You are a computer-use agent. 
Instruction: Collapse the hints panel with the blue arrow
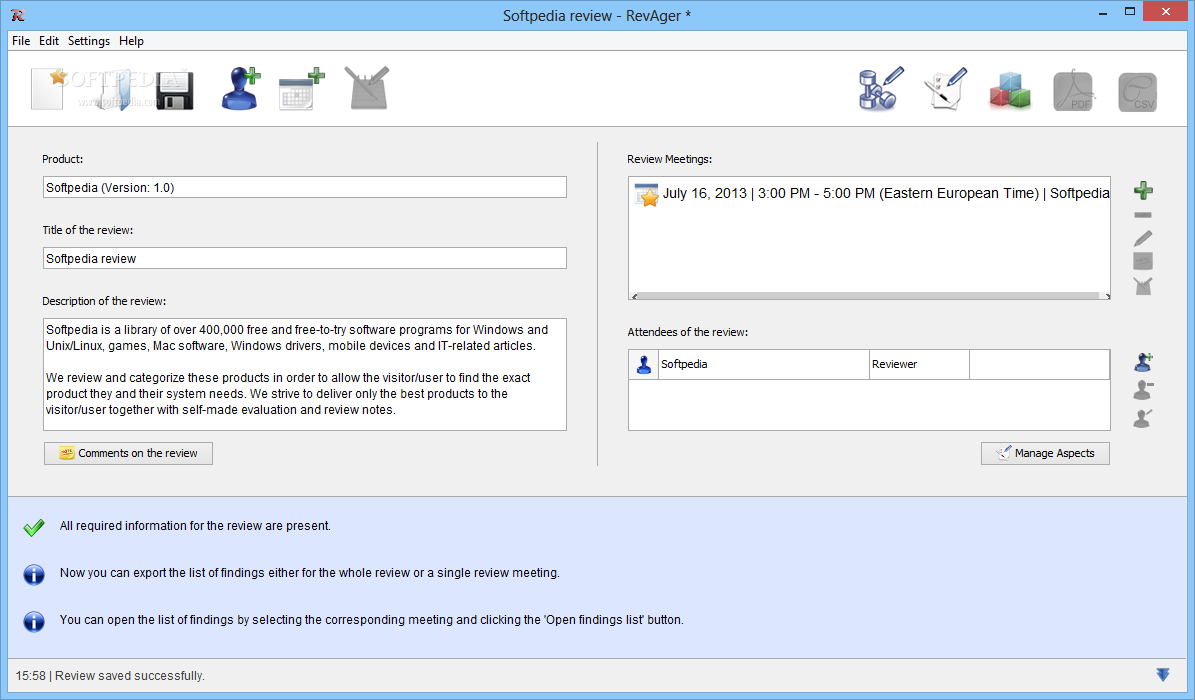click(1163, 675)
